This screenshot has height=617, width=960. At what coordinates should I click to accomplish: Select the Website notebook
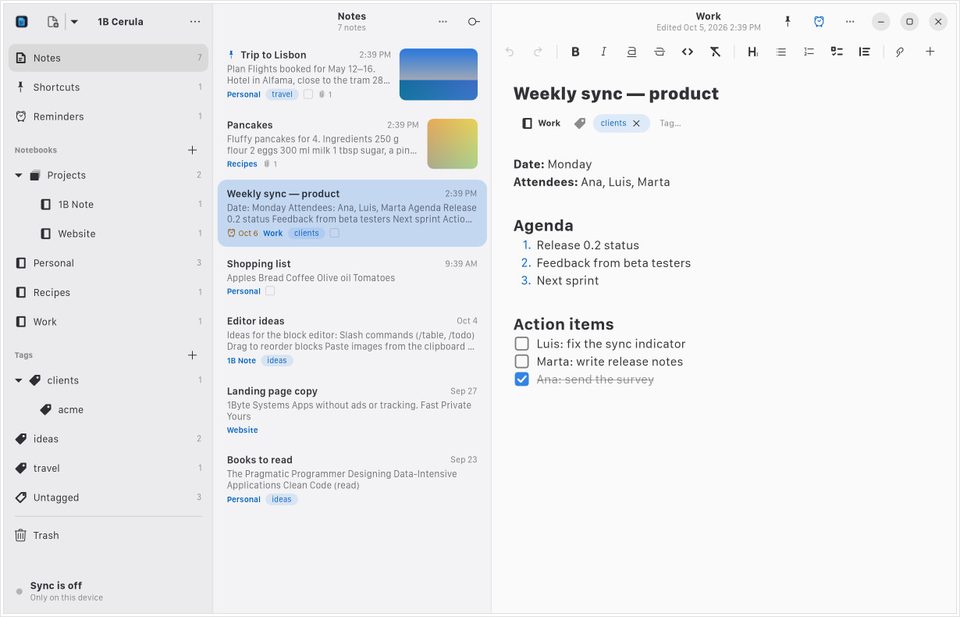[108, 234]
